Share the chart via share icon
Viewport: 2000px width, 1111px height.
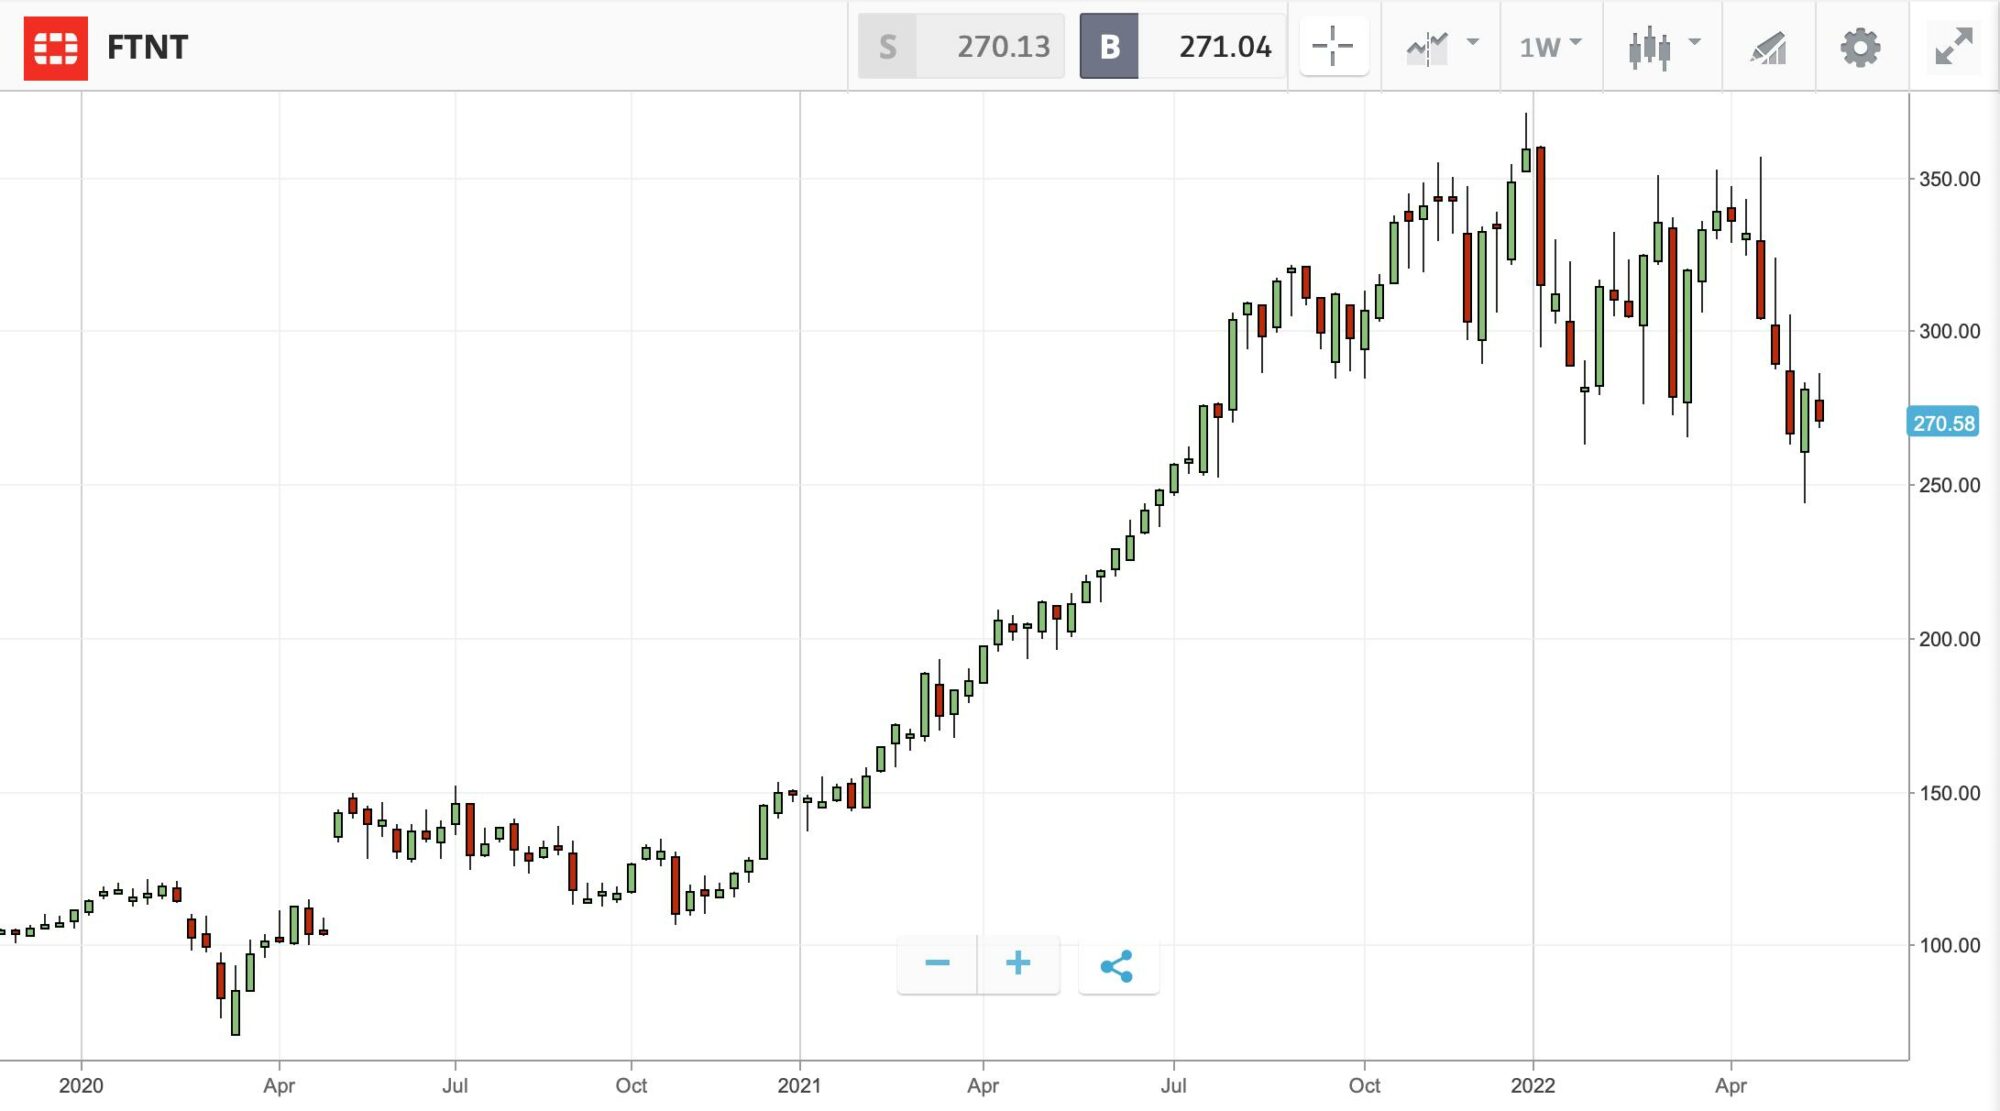[x=1117, y=966]
